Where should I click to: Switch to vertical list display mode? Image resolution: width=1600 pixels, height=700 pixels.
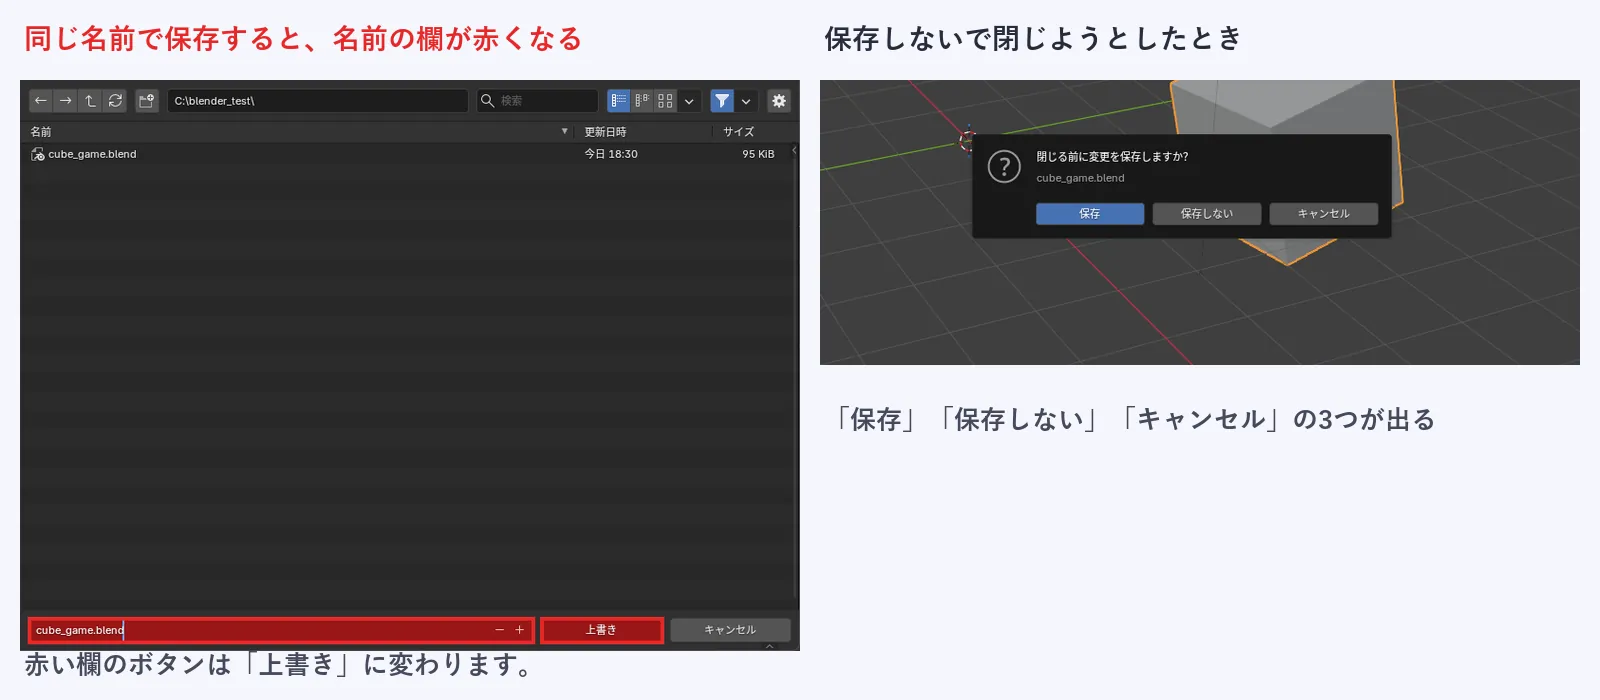[619, 101]
